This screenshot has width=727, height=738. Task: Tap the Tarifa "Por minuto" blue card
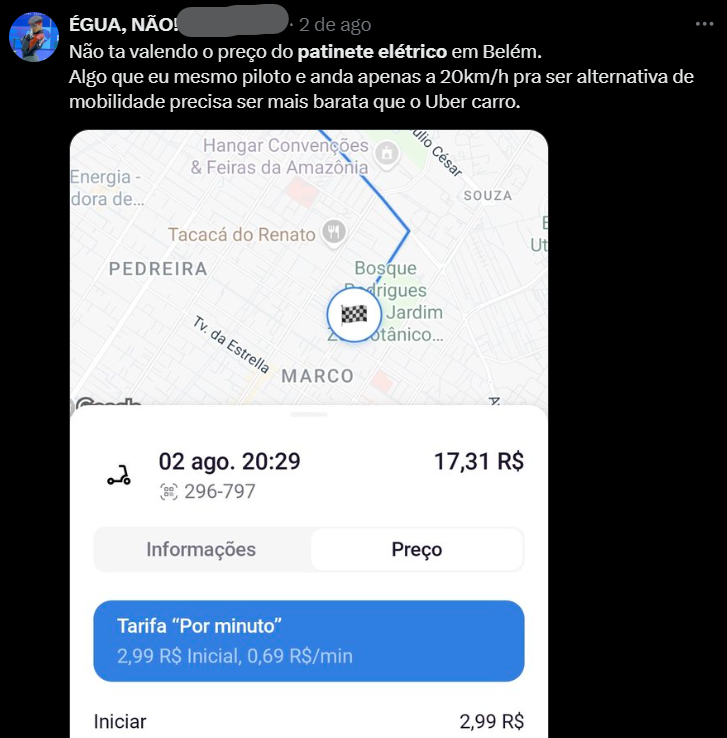[309, 641]
